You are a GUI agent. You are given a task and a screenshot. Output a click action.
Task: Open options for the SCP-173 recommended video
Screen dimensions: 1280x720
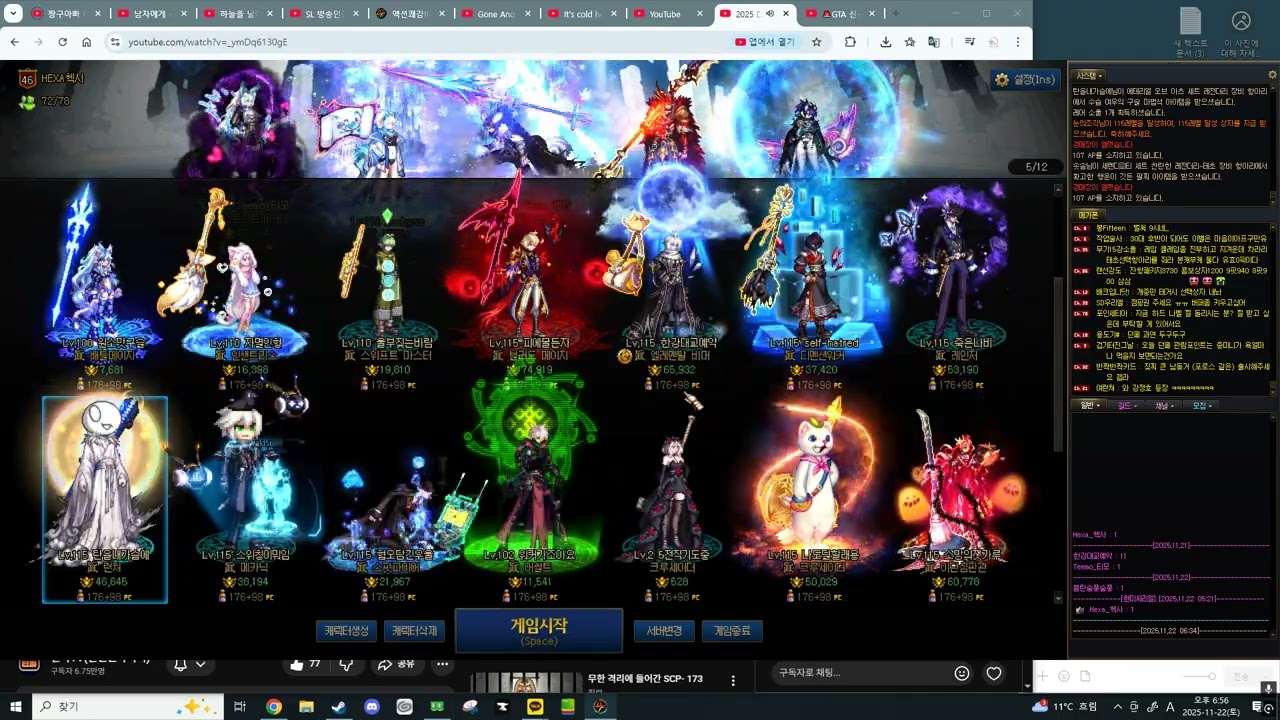click(x=733, y=680)
